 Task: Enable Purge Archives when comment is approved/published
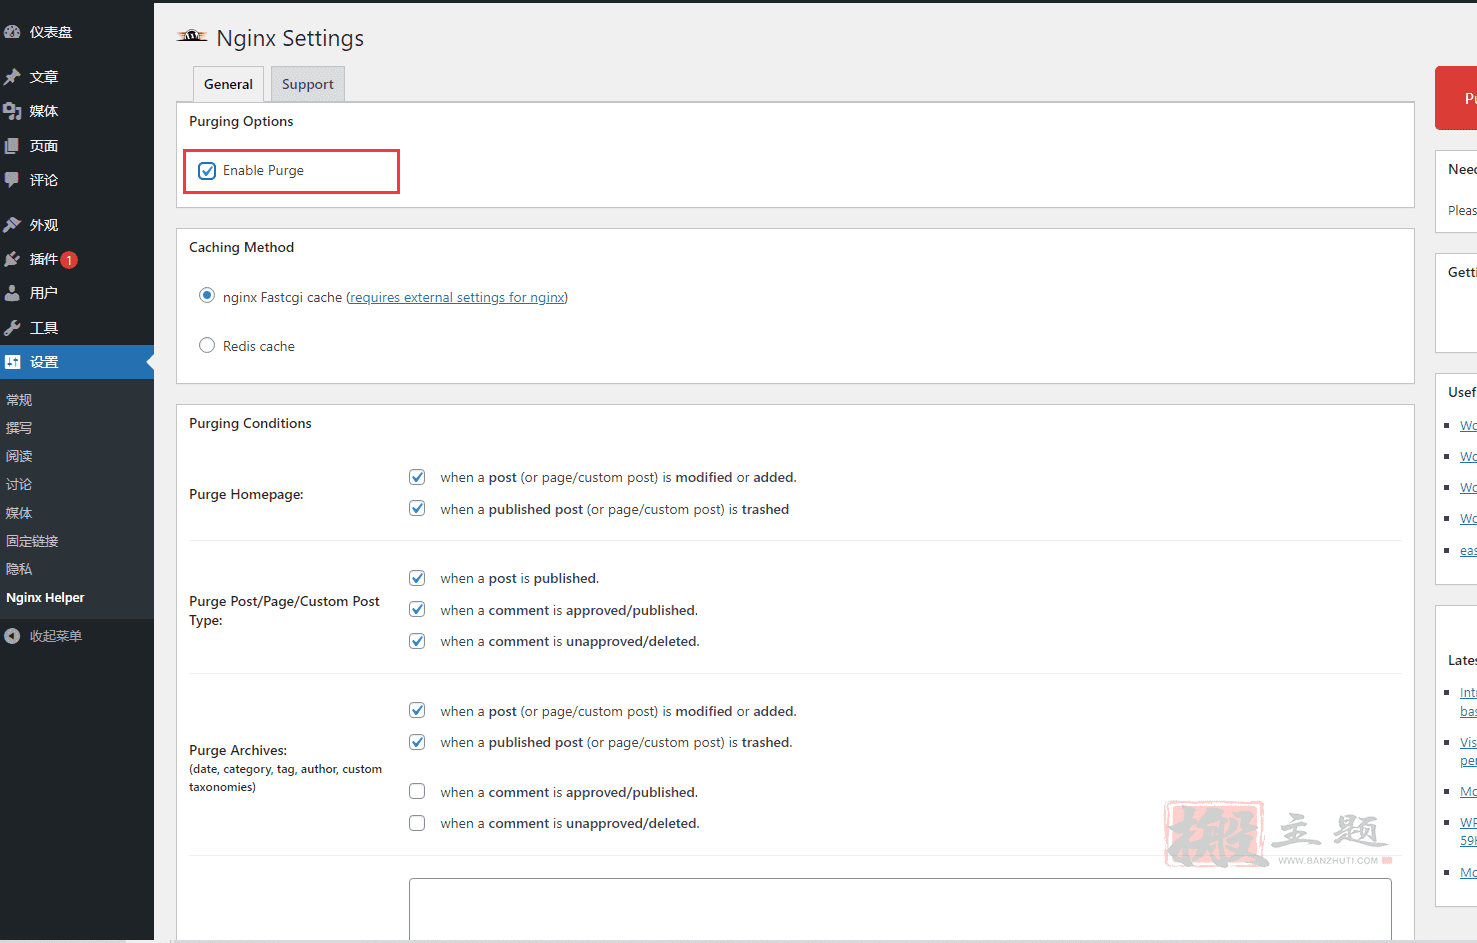click(x=417, y=792)
